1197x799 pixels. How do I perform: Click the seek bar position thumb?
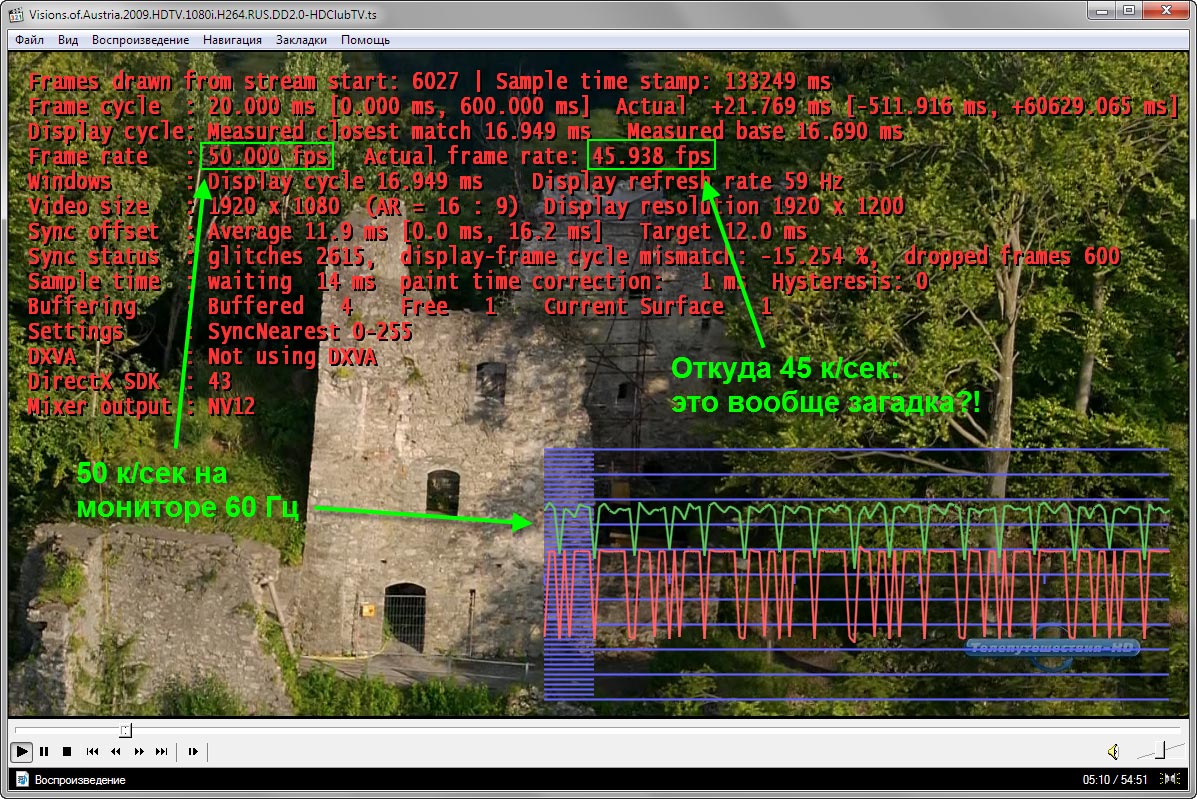125,730
